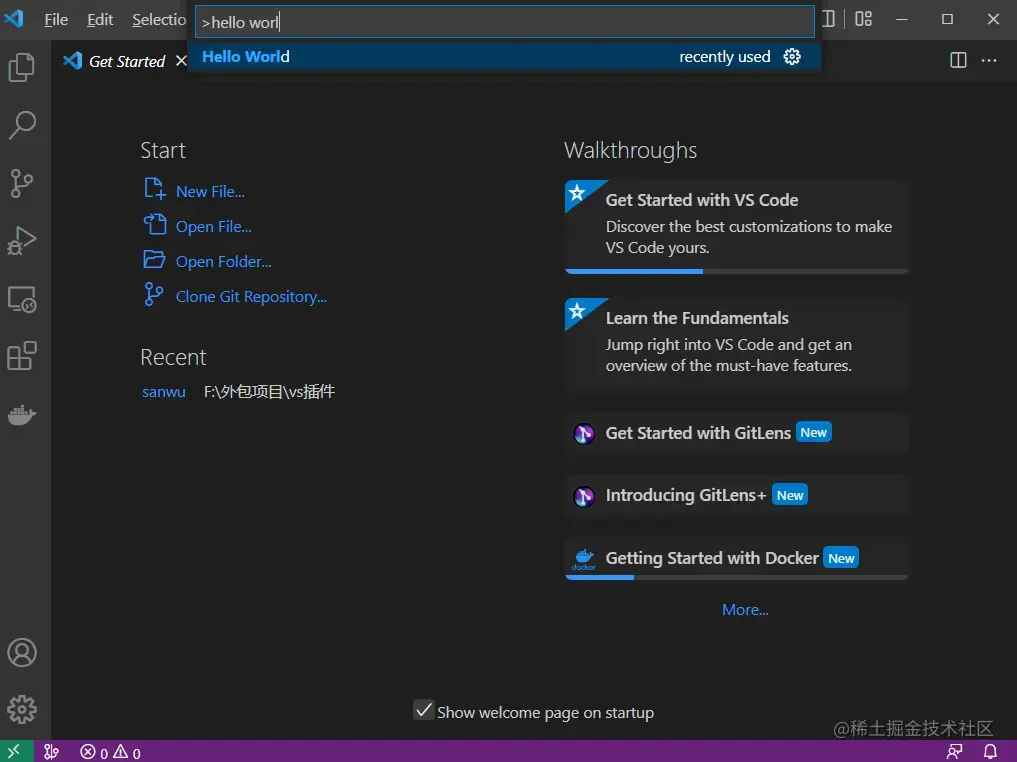The height and width of the screenshot is (762, 1017).
Task: Click the GitLens icon beside Get Started with GitLens
Action: (584, 433)
